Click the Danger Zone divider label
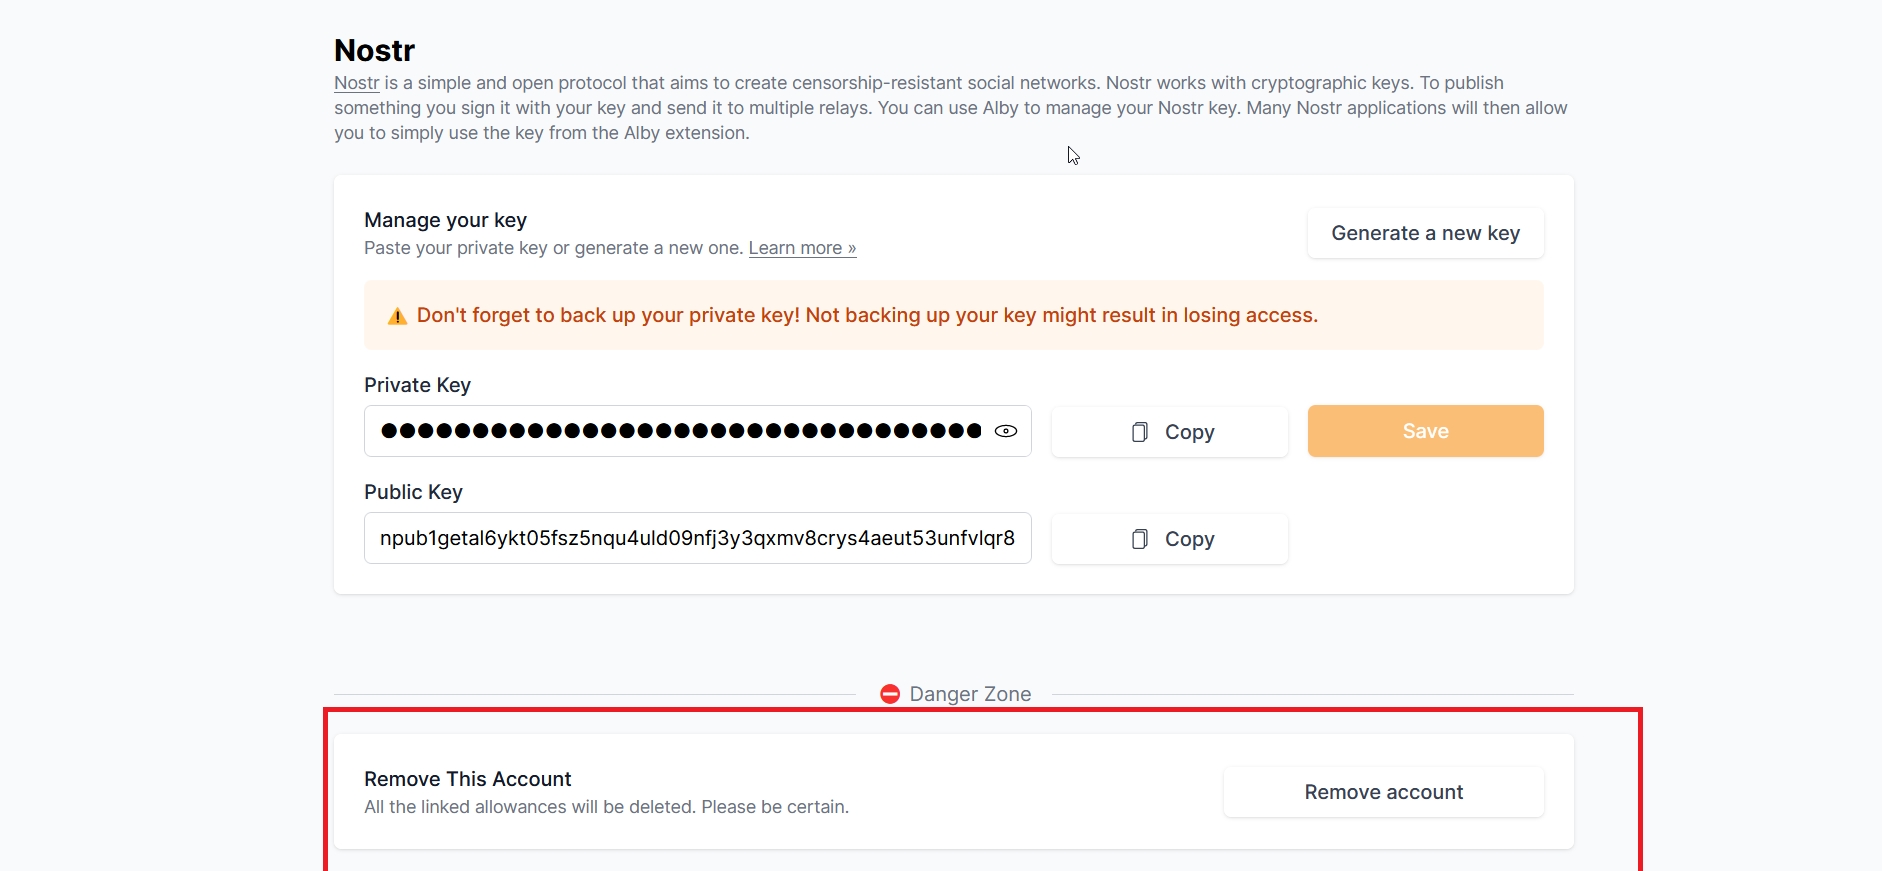1882x871 pixels. coord(970,694)
